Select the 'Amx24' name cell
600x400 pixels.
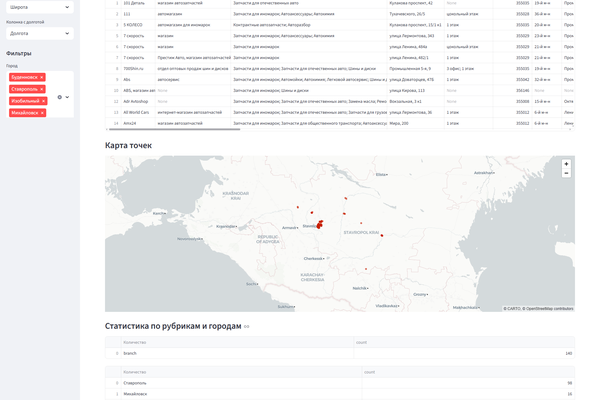coord(138,123)
